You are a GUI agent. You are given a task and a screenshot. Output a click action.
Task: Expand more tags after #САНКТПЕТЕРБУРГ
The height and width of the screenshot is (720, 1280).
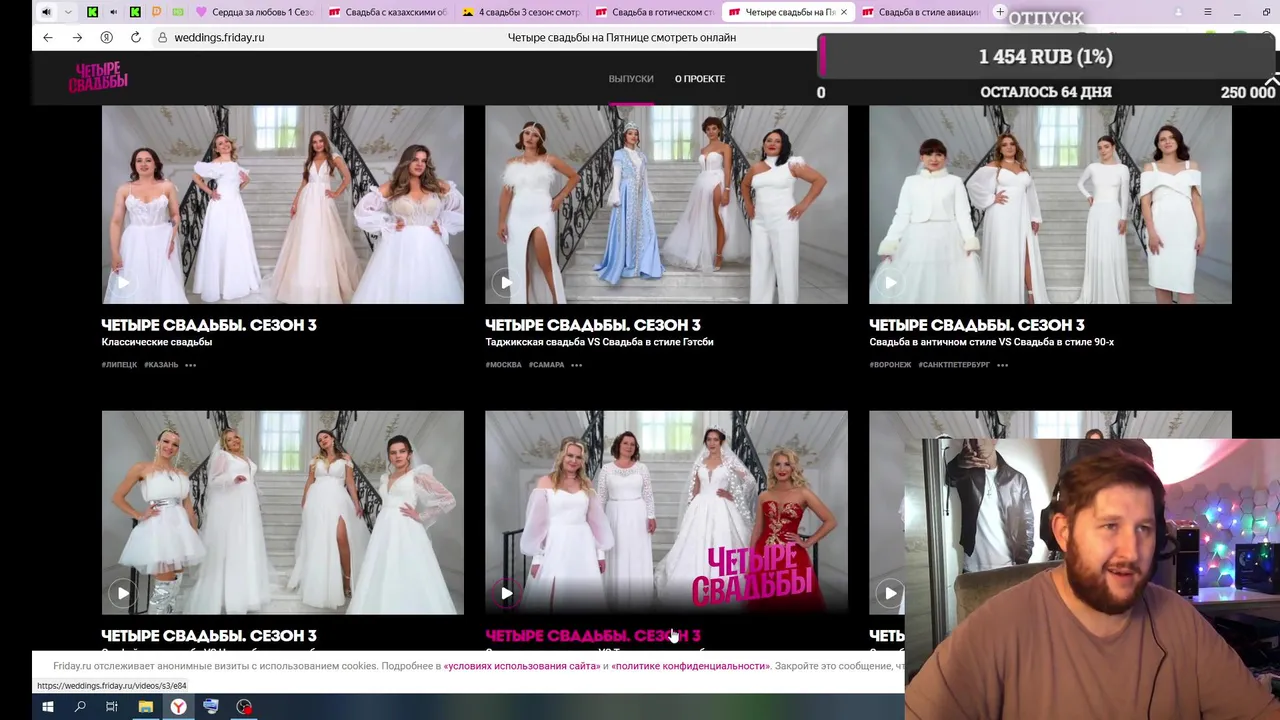[1003, 365]
